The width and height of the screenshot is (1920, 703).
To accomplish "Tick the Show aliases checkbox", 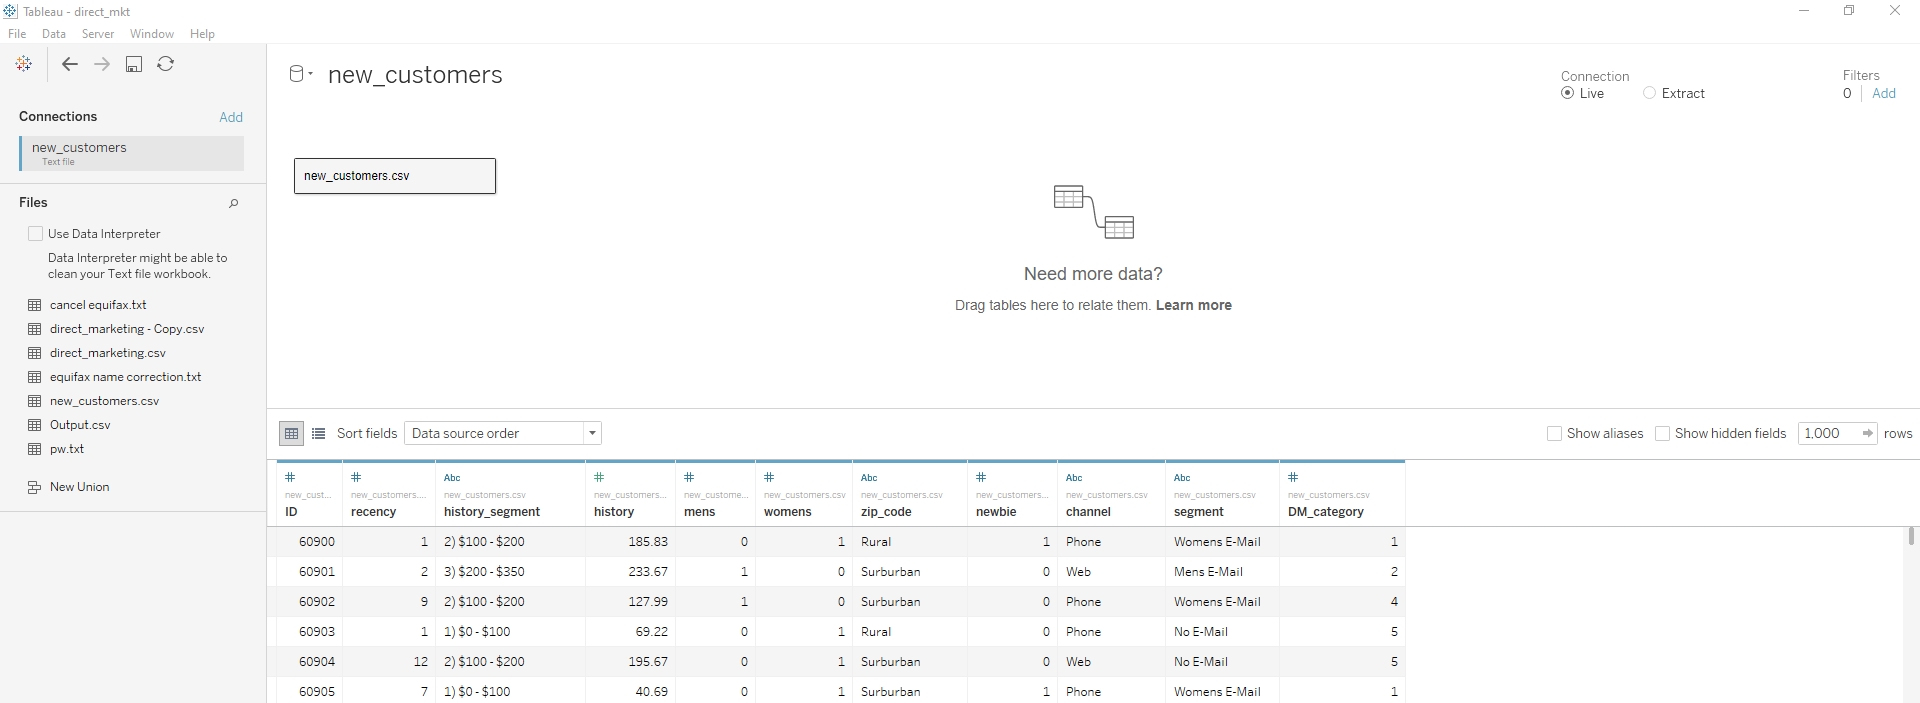I will click(x=1554, y=433).
